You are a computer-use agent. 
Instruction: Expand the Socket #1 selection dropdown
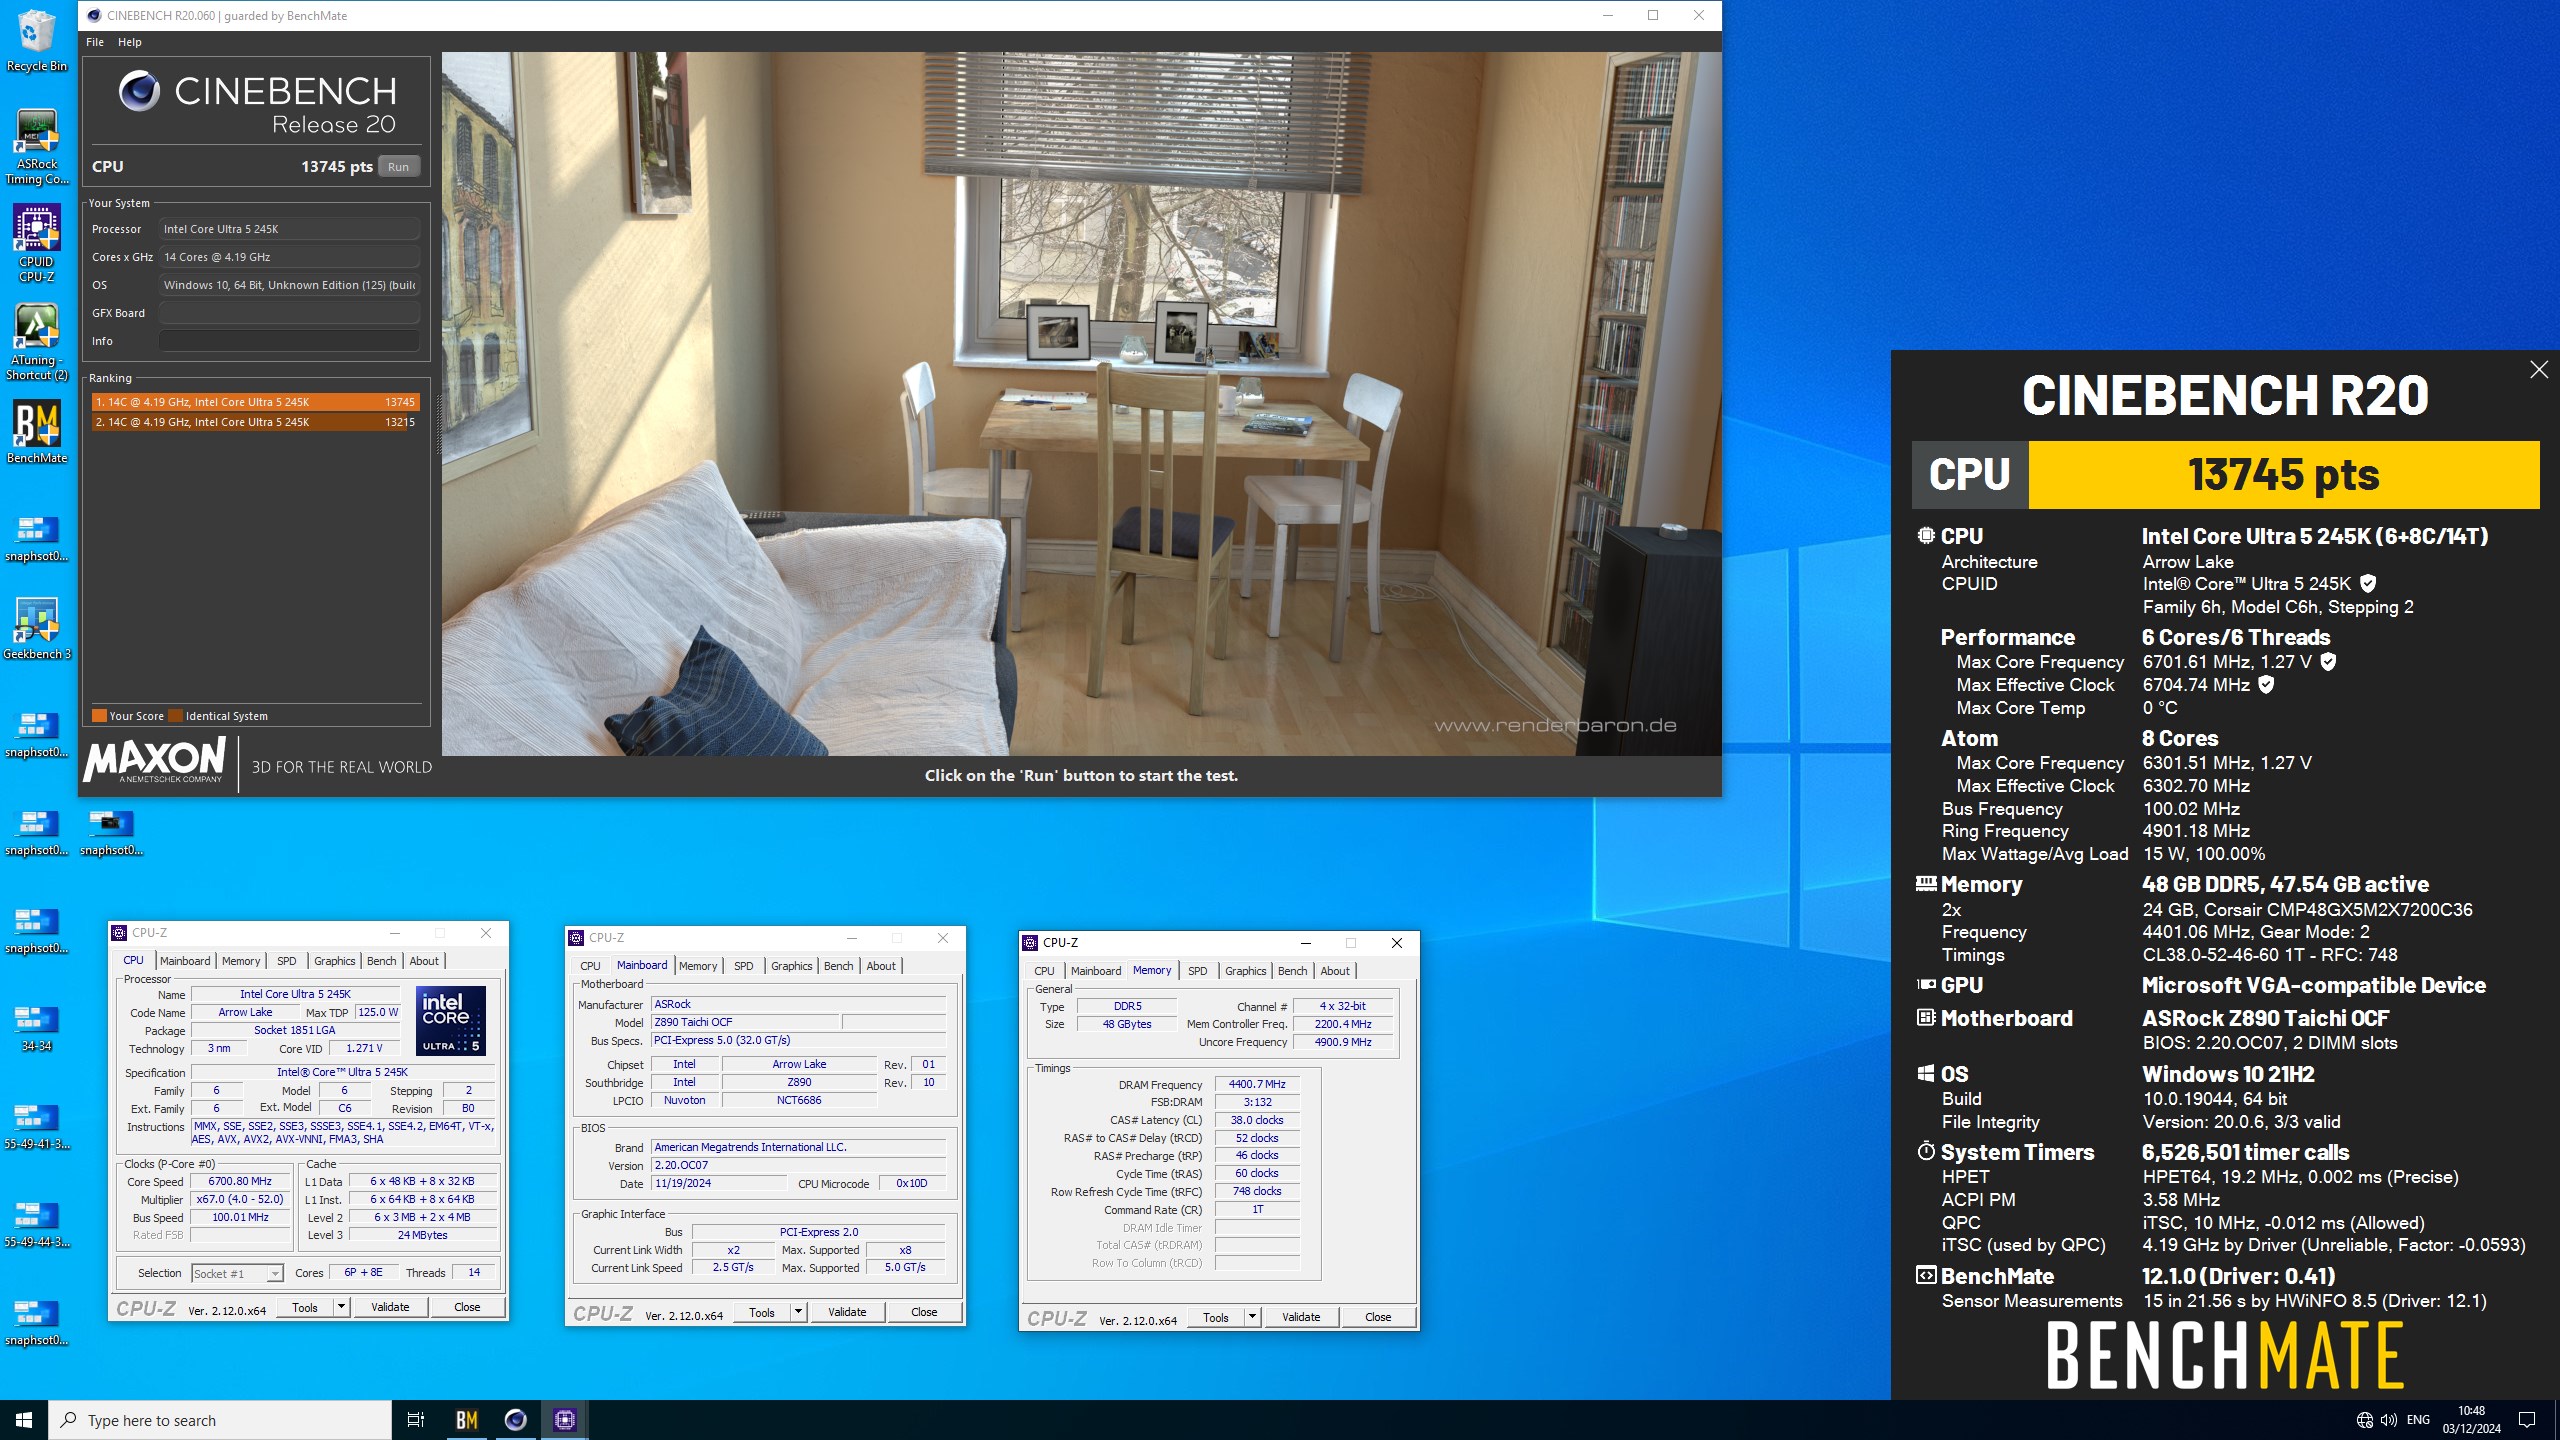point(274,1273)
